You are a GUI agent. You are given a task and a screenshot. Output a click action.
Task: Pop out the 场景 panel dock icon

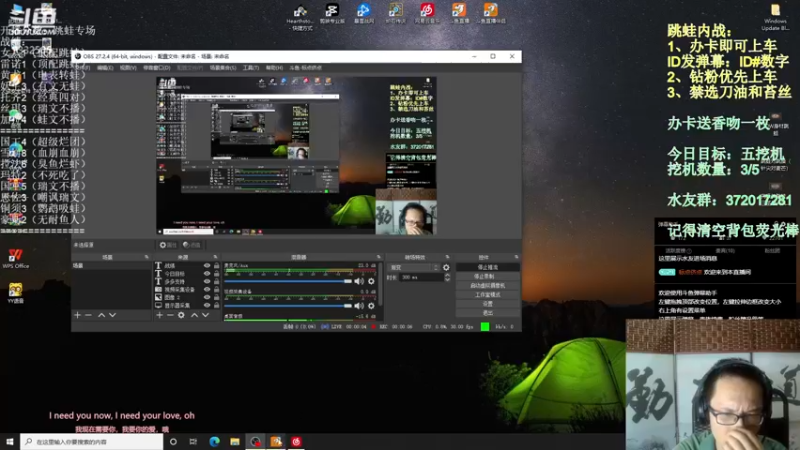[x=147, y=257]
